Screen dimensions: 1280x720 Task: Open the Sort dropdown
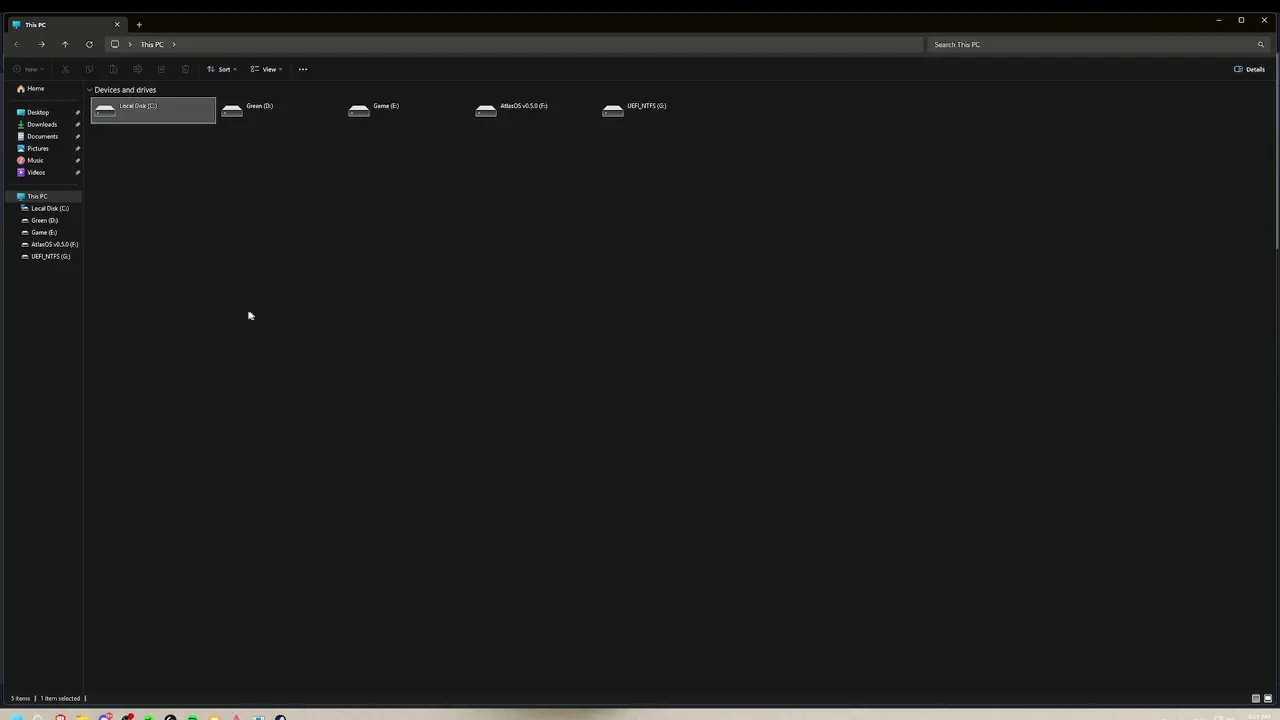point(222,69)
